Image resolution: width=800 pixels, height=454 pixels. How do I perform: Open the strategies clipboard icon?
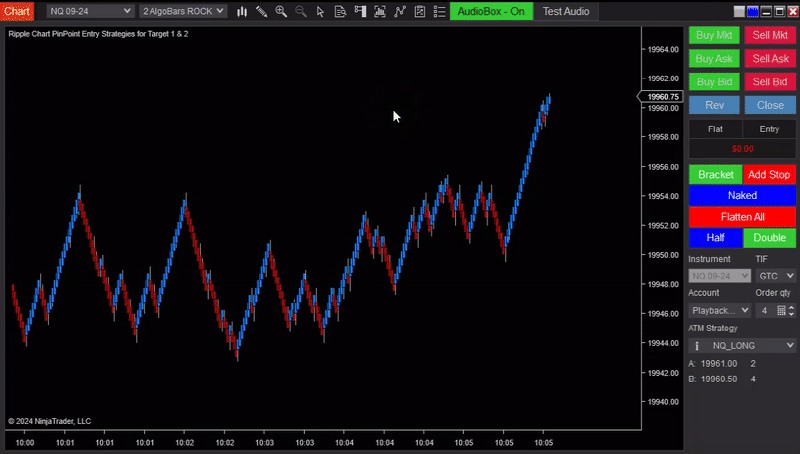click(x=419, y=11)
